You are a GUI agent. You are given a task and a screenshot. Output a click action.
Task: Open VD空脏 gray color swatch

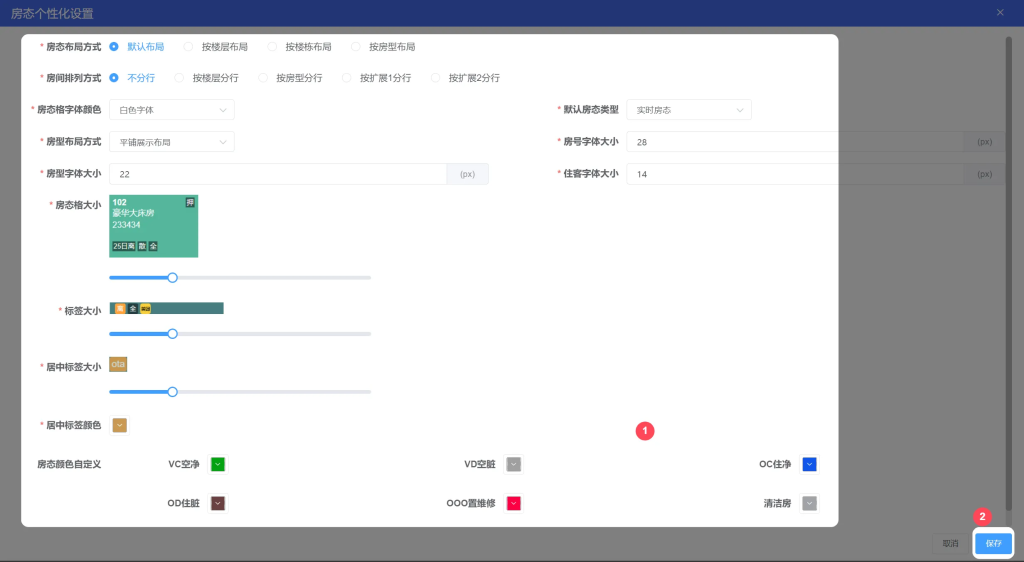coord(513,464)
